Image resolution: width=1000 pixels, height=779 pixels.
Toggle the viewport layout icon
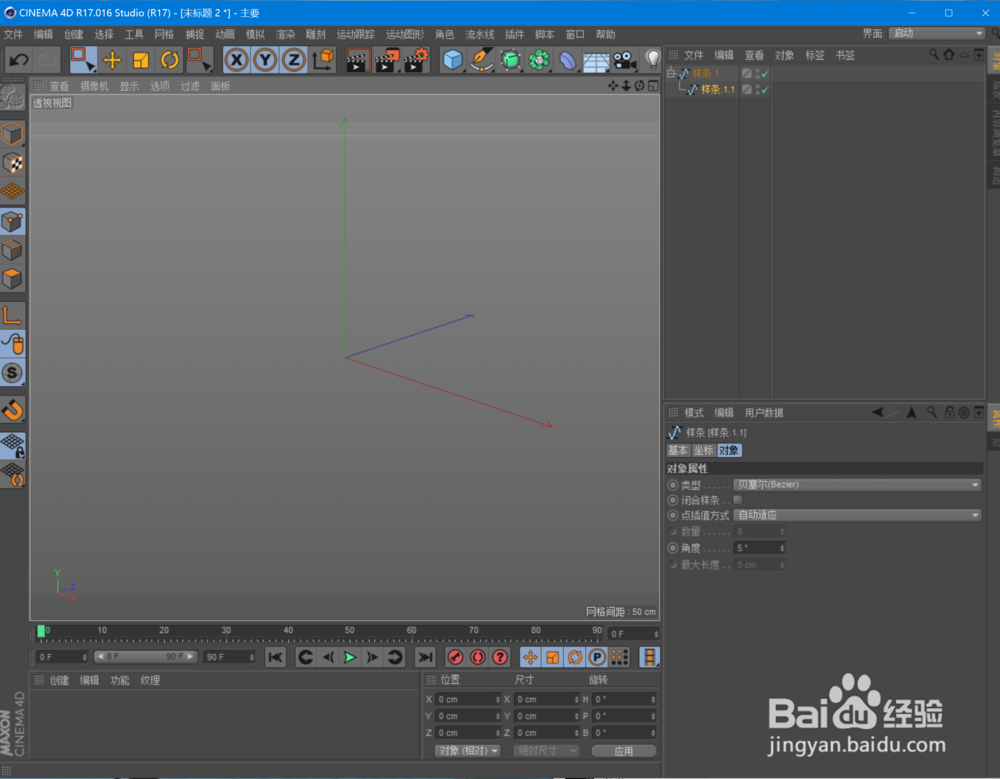pos(653,85)
